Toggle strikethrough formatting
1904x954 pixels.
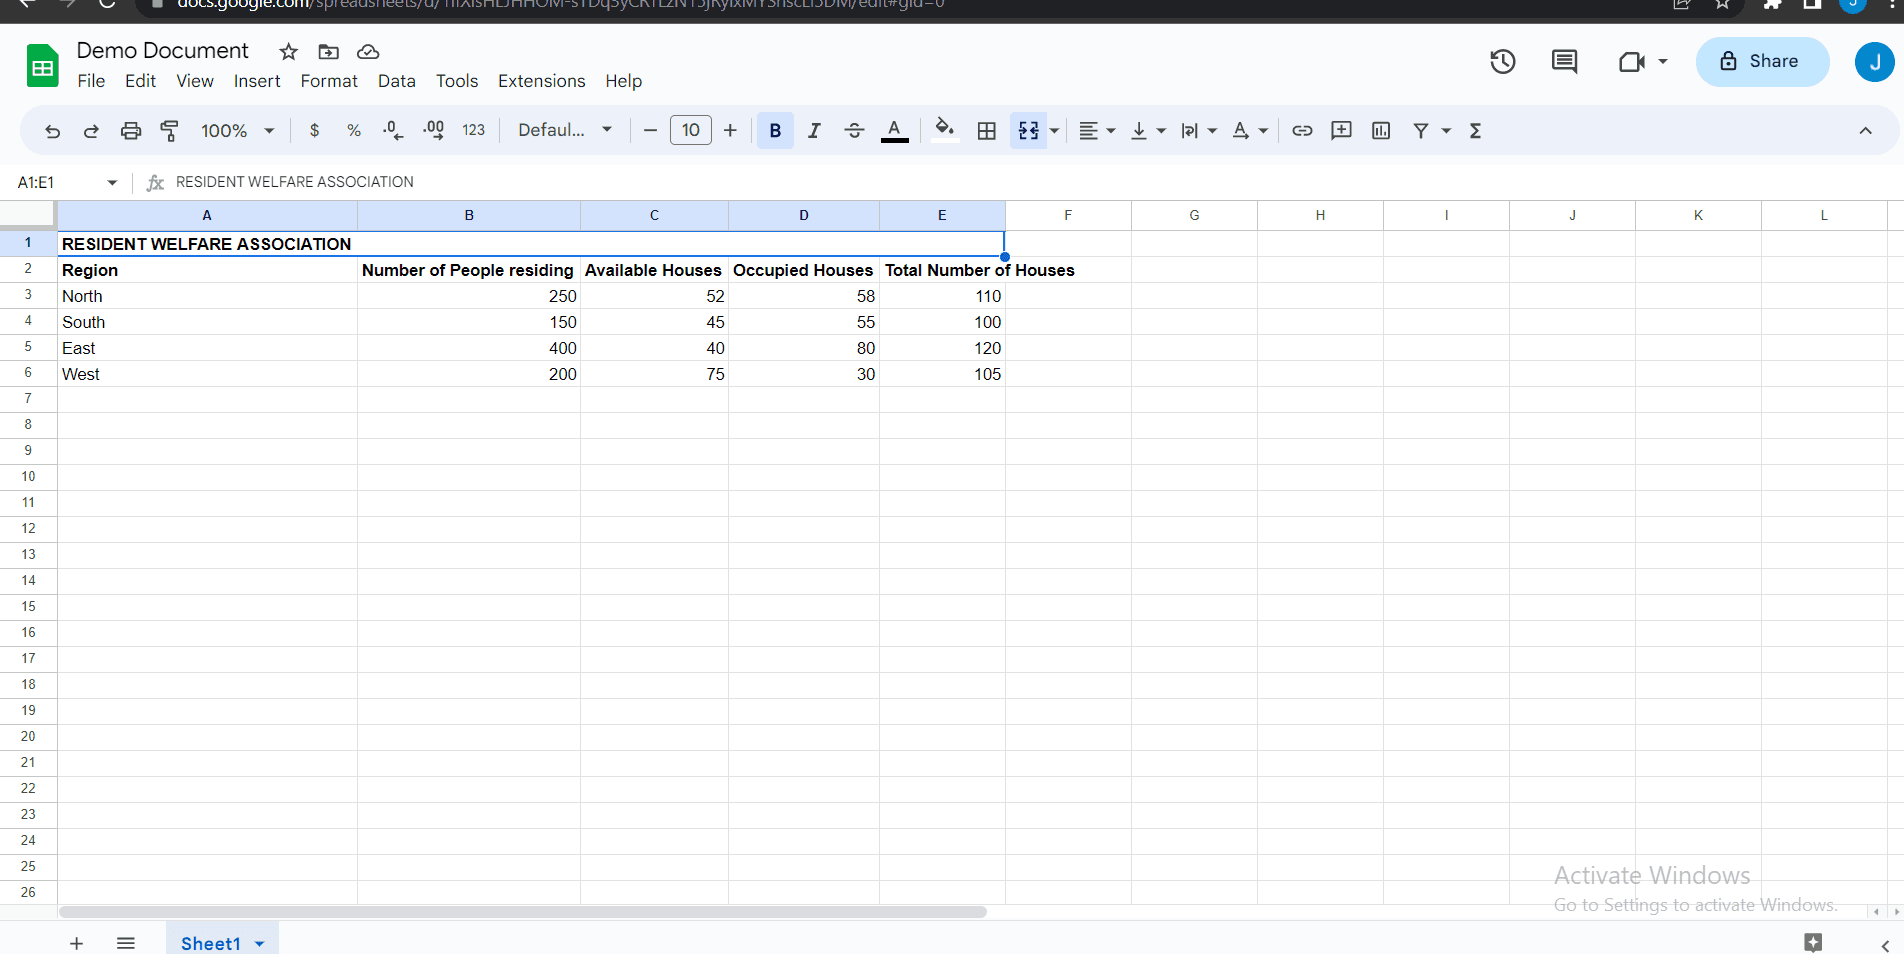[854, 131]
